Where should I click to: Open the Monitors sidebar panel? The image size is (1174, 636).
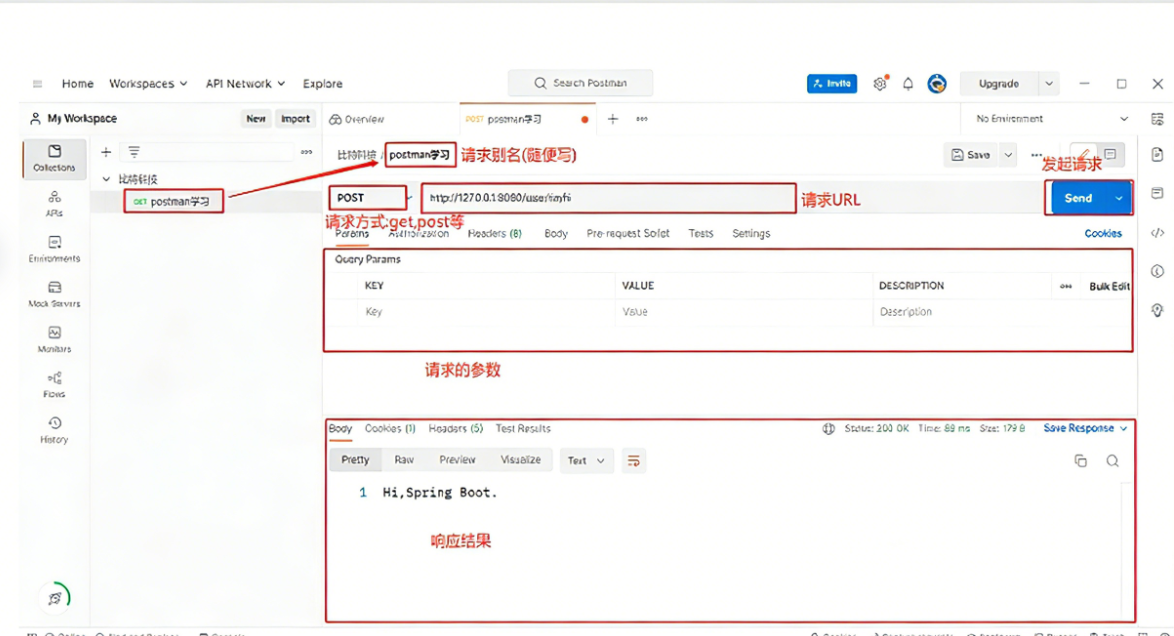pyautogui.click(x=54, y=339)
